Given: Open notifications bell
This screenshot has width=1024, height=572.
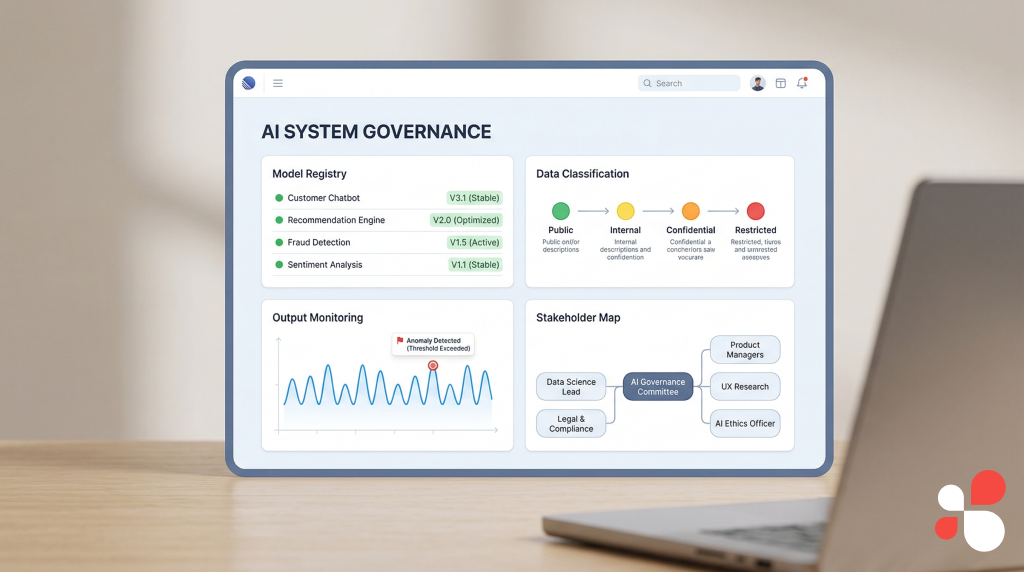Looking at the screenshot, I should [802, 83].
